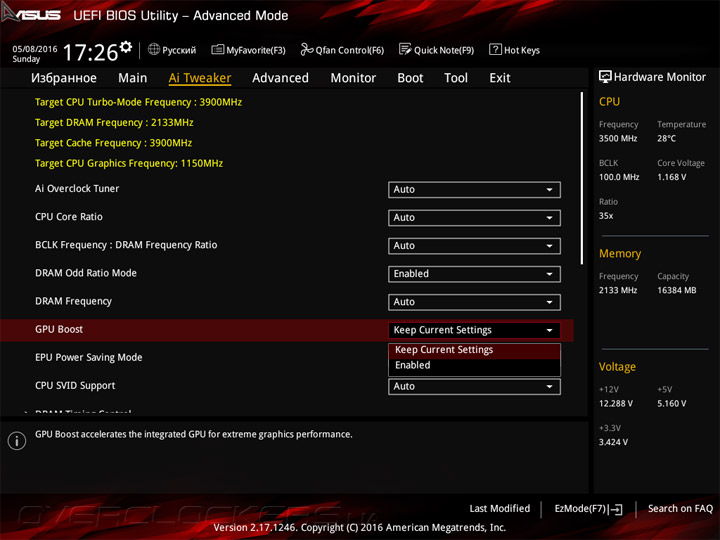The image size is (720, 540).
Task: Select EPU Power Saving Mode label
Action: pos(89,358)
